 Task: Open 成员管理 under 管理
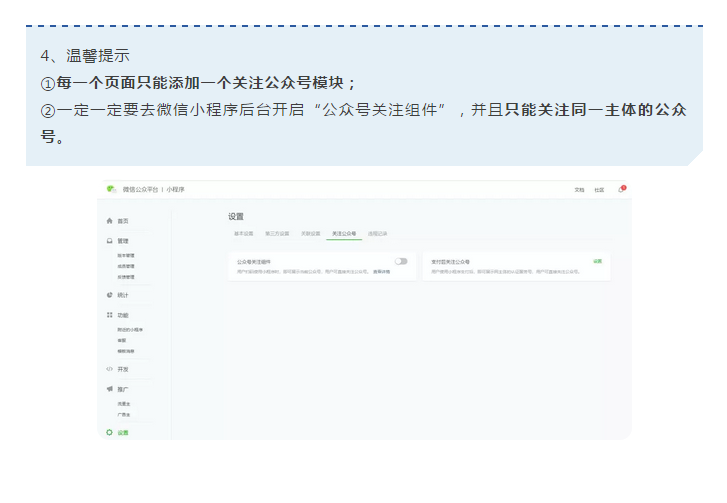coord(126,266)
